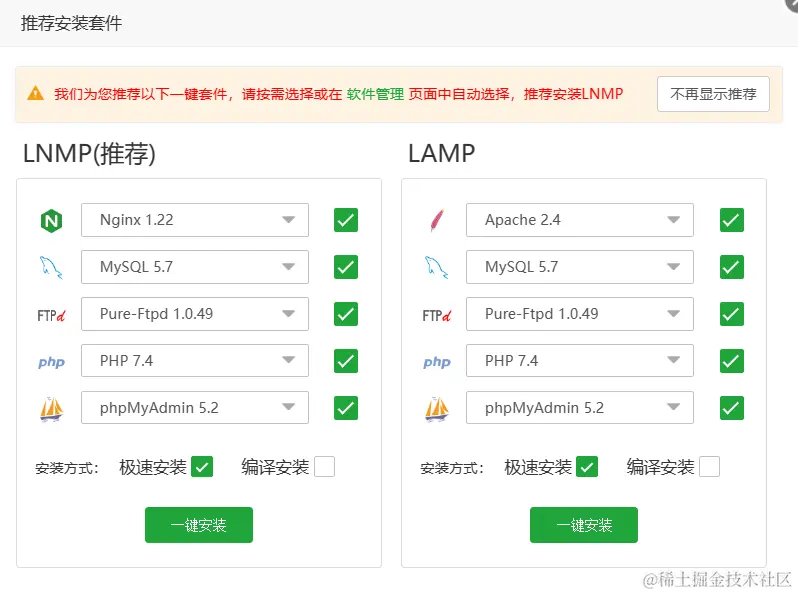
Task: Click the LNMP(推荐) heading
Action: (89, 154)
